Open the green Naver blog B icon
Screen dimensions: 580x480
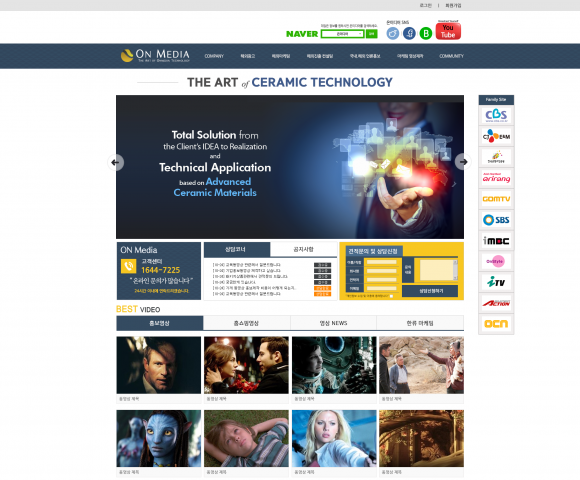[426, 34]
